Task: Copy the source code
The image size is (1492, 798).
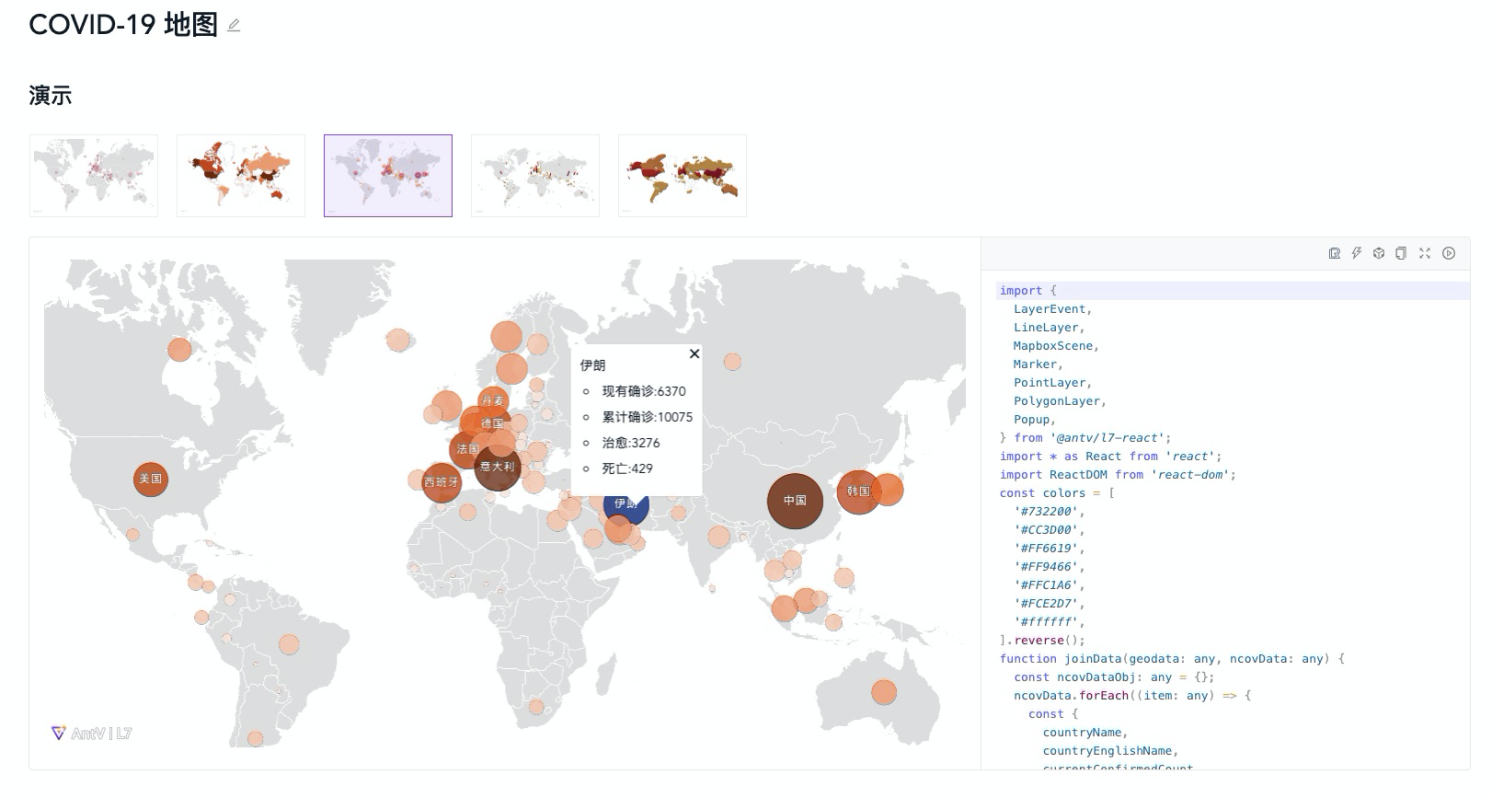Action: tap(1401, 254)
